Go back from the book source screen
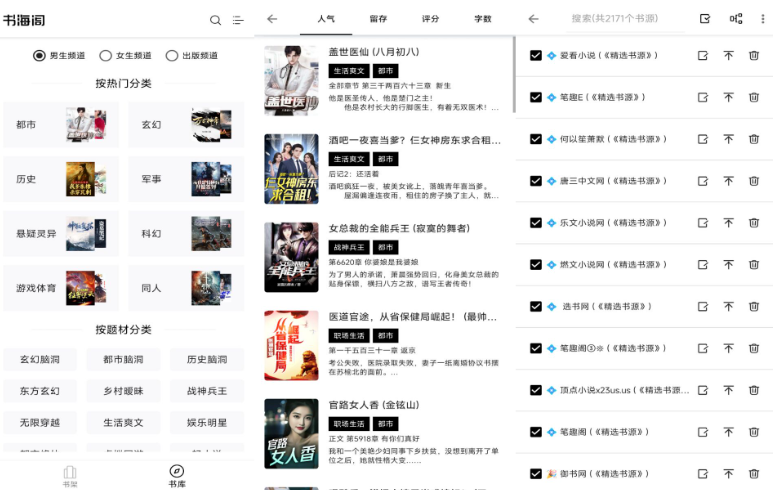773x490 pixels. pos(533,19)
